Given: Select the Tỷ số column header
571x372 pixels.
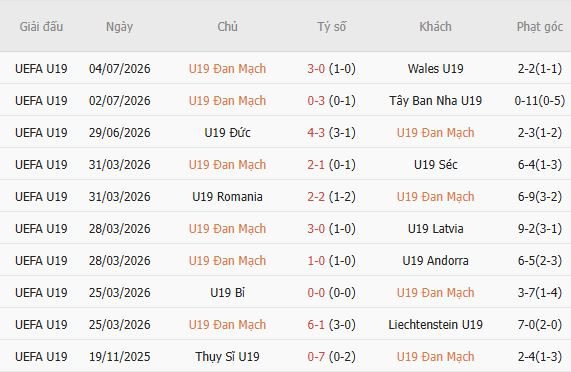Looking at the screenshot, I should [x=331, y=27].
